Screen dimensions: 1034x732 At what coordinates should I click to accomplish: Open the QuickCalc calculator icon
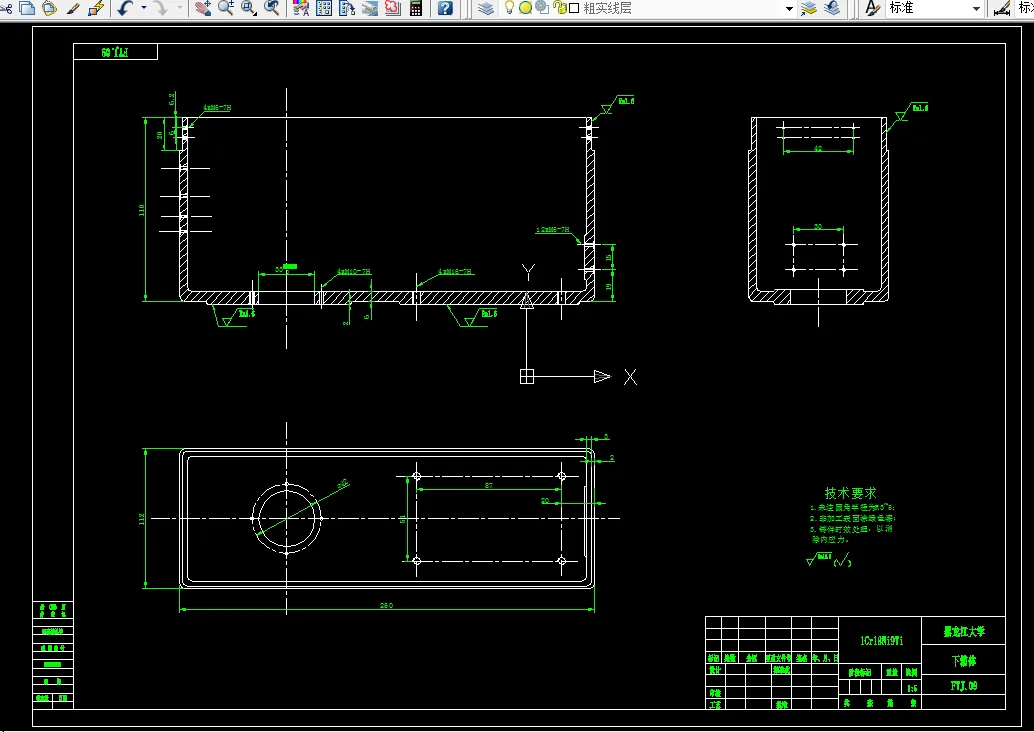pos(416,8)
